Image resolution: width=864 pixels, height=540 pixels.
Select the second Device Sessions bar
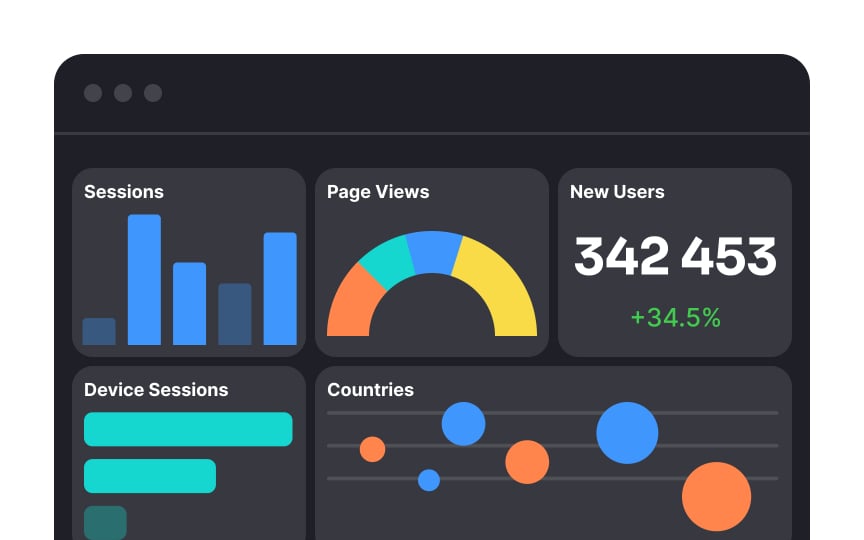click(150, 476)
